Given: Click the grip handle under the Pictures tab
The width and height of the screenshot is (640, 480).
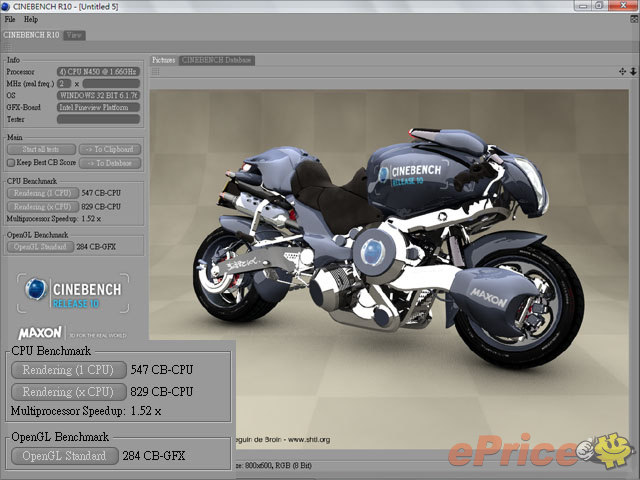Looking at the screenshot, I should click(x=155, y=72).
